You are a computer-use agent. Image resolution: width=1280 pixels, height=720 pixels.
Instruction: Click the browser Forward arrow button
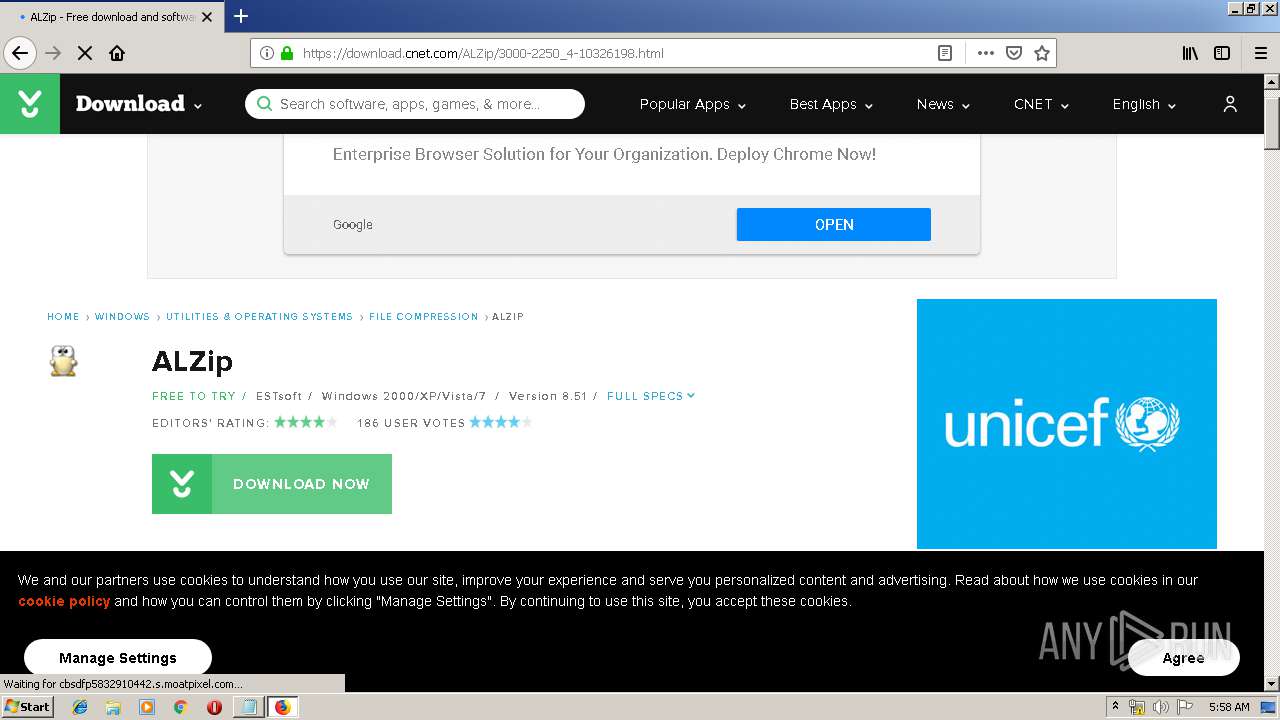(x=53, y=53)
